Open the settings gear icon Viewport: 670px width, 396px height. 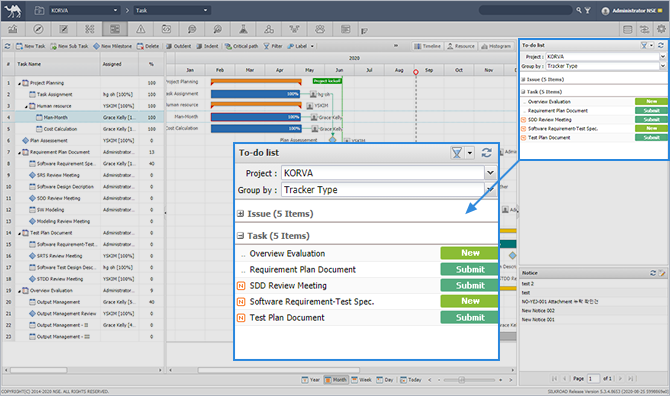661,29
